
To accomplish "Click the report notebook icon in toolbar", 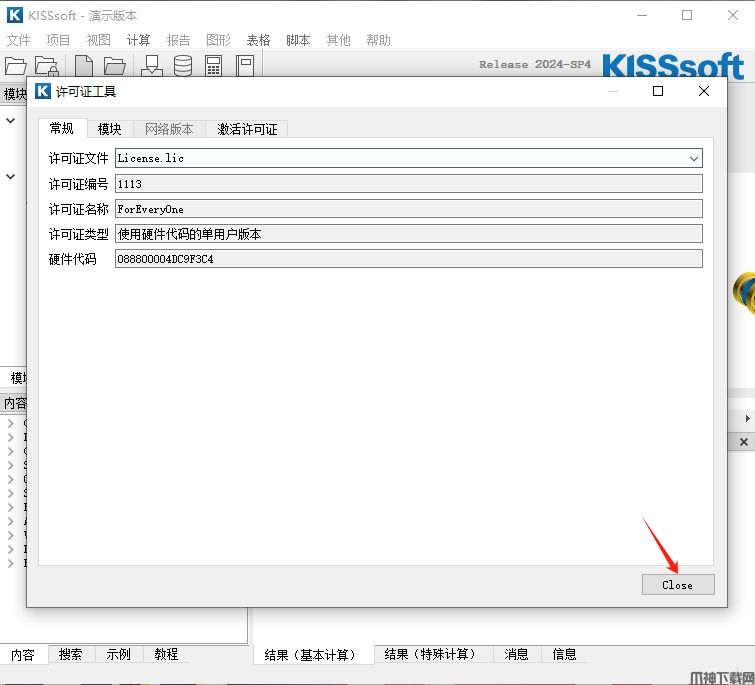I will 245,65.
